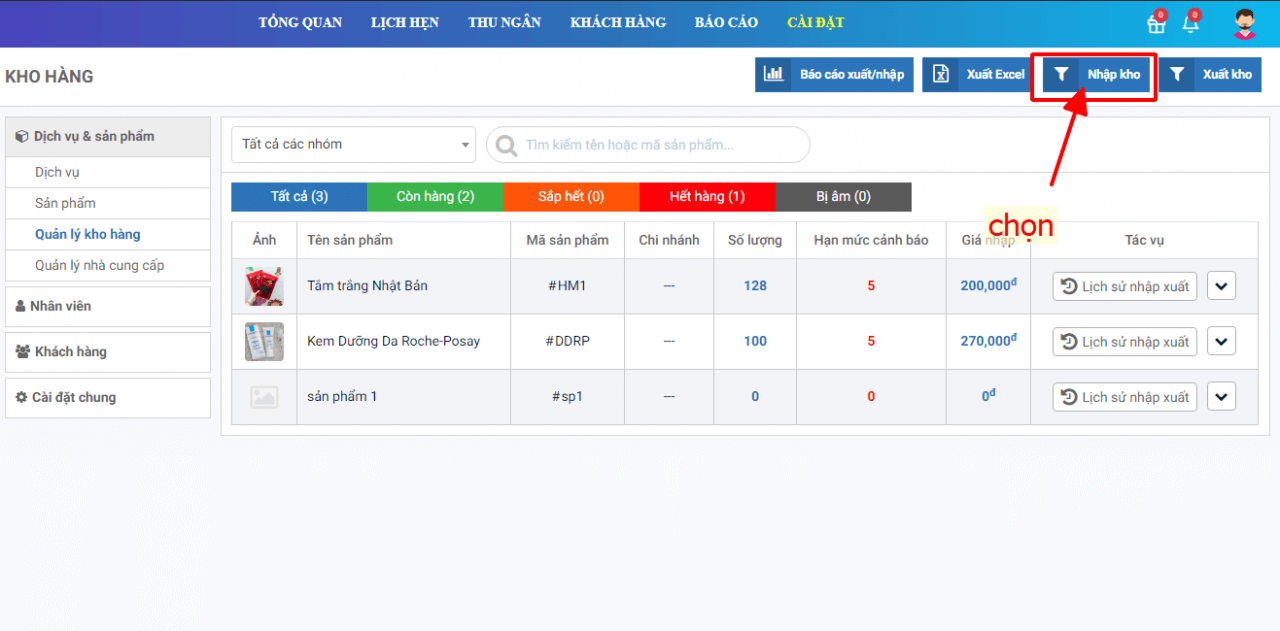The height and width of the screenshot is (631, 1280).
Task: Click the search magnifier icon
Action: (507, 145)
